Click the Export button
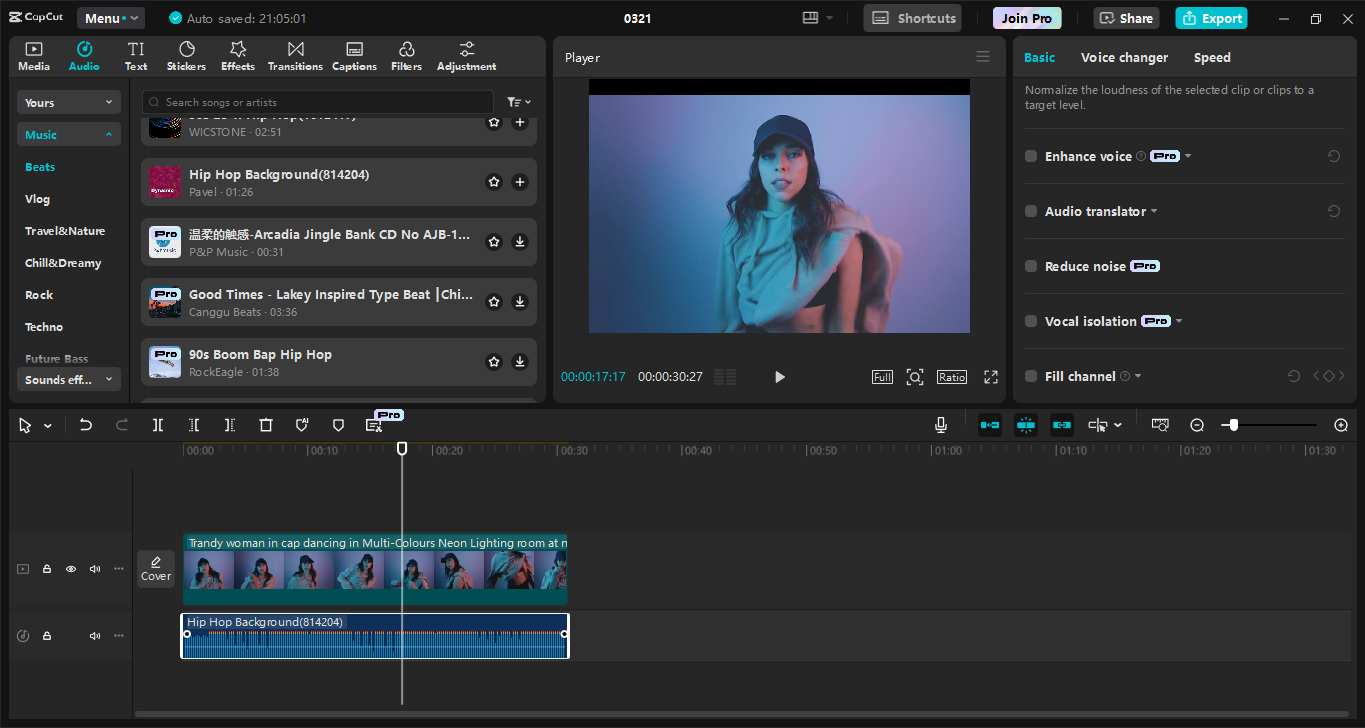This screenshot has width=1365, height=728. pos(1211,17)
